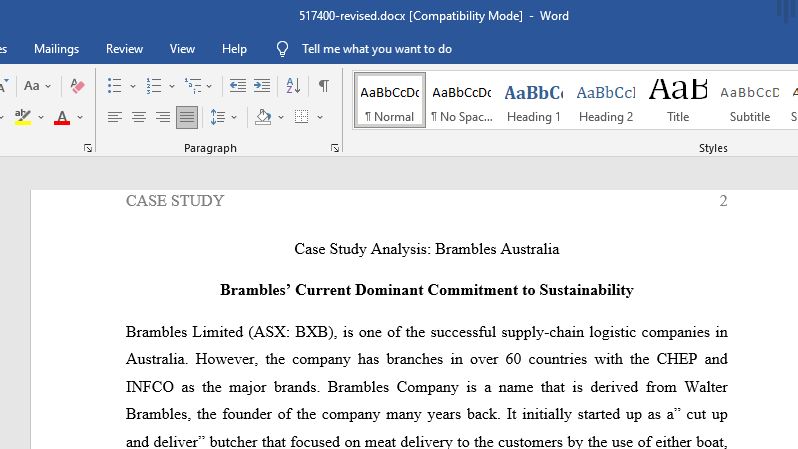Expand the Bullets library dropdown arrow

point(133,87)
